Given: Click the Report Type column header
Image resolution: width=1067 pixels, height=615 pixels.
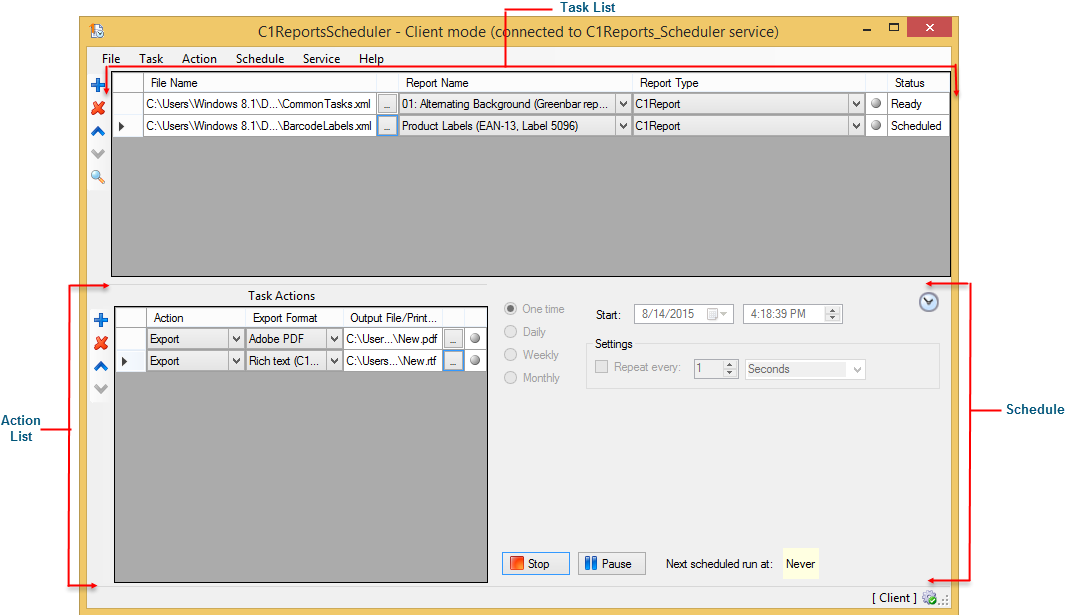Looking at the screenshot, I should tap(749, 82).
